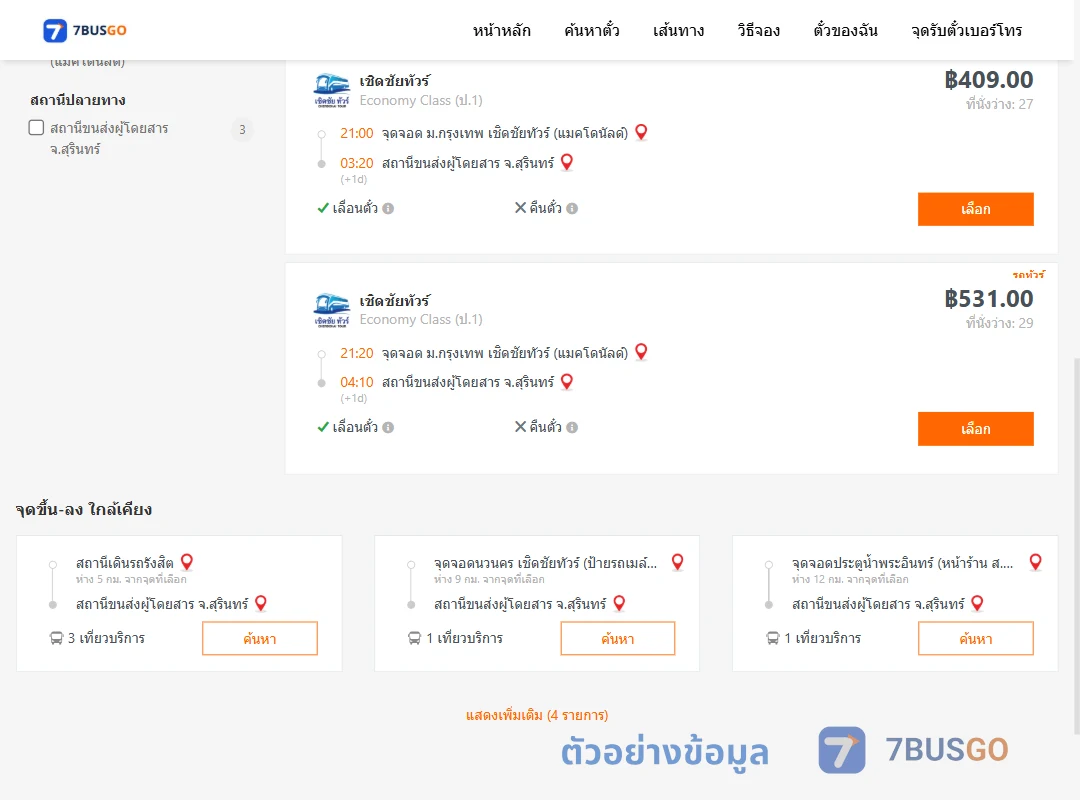Image resolution: width=1080 pixels, height=800 pixels.
Task: Open the ค้นหาตั๋ว menu item
Action: click(592, 30)
